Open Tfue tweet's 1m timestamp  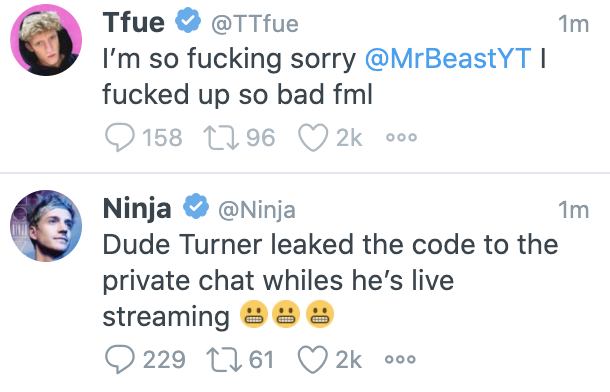pyautogui.click(x=573, y=24)
